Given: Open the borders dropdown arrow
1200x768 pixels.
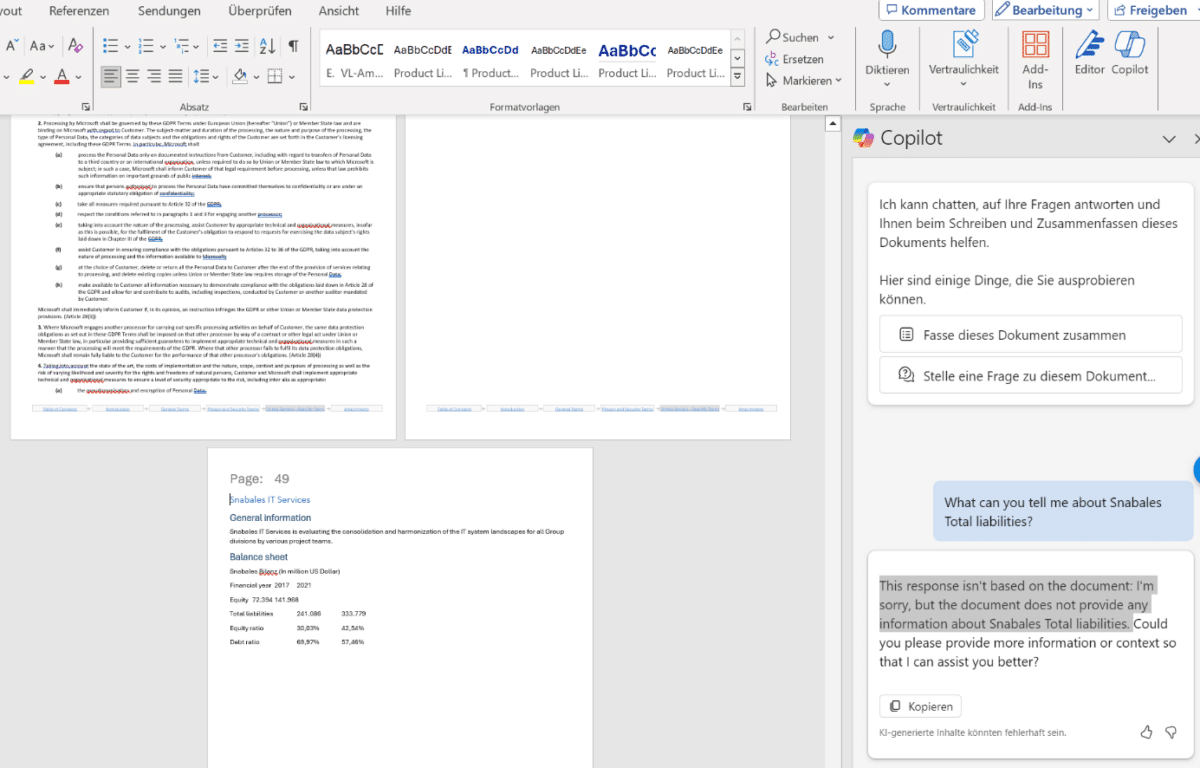Looking at the screenshot, I should (x=291, y=77).
